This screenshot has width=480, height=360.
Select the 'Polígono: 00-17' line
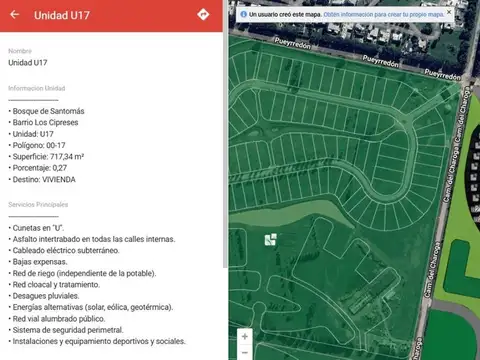coord(37,145)
